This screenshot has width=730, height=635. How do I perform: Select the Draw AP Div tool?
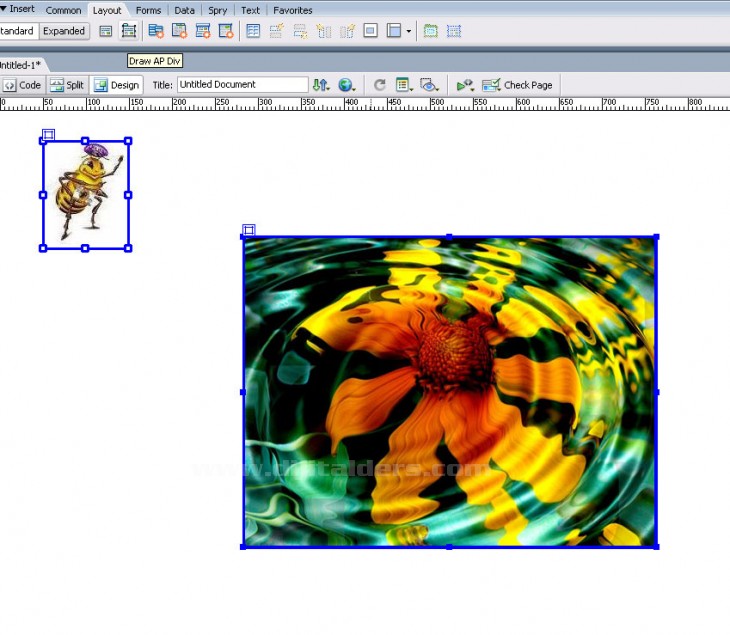(x=129, y=31)
